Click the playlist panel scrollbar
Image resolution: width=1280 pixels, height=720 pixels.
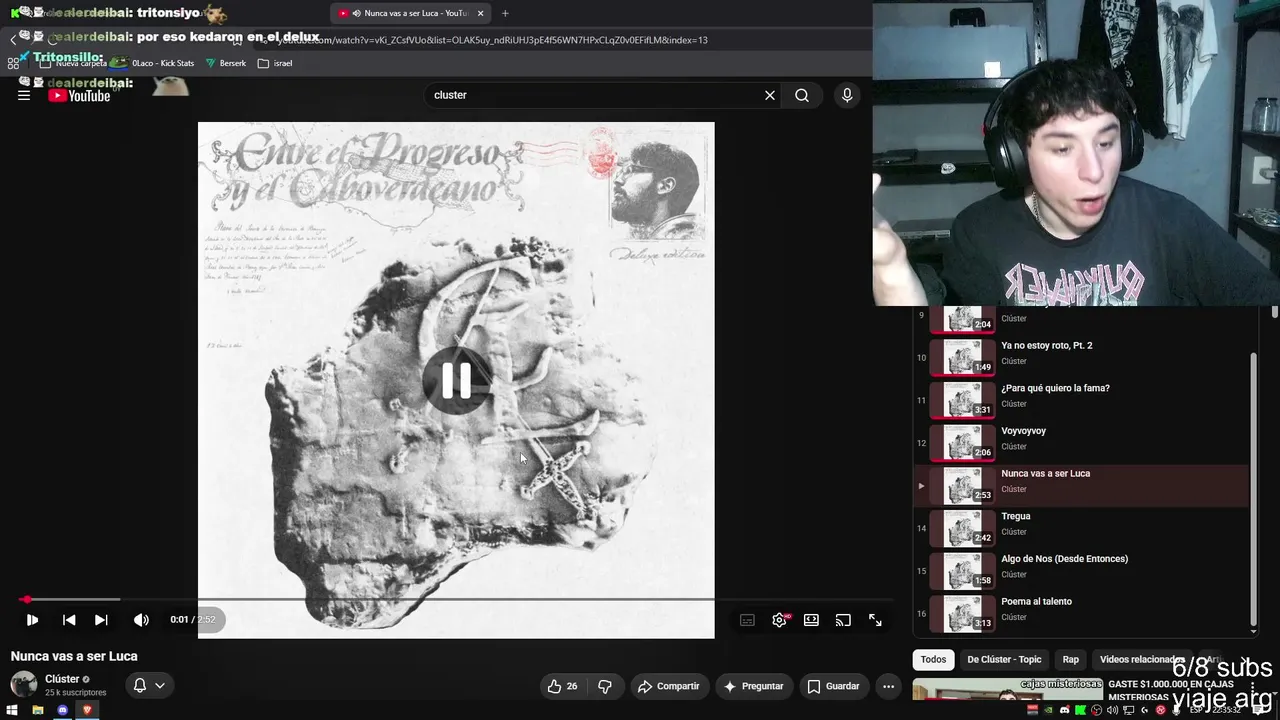point(1254,490)
